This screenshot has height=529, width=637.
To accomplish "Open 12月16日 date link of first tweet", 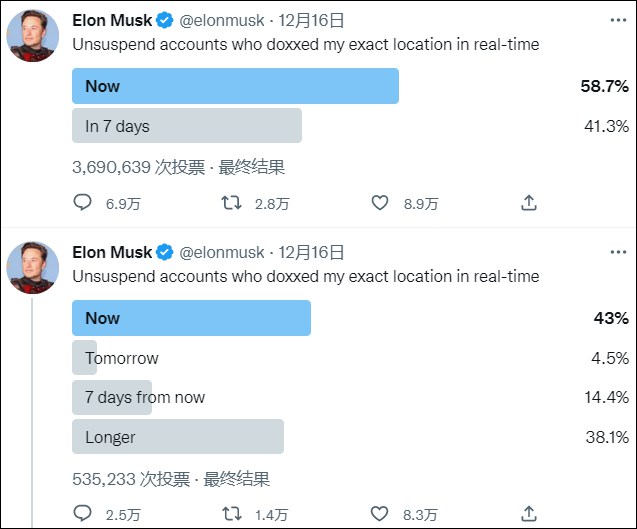I will click(x=311, y=20).
